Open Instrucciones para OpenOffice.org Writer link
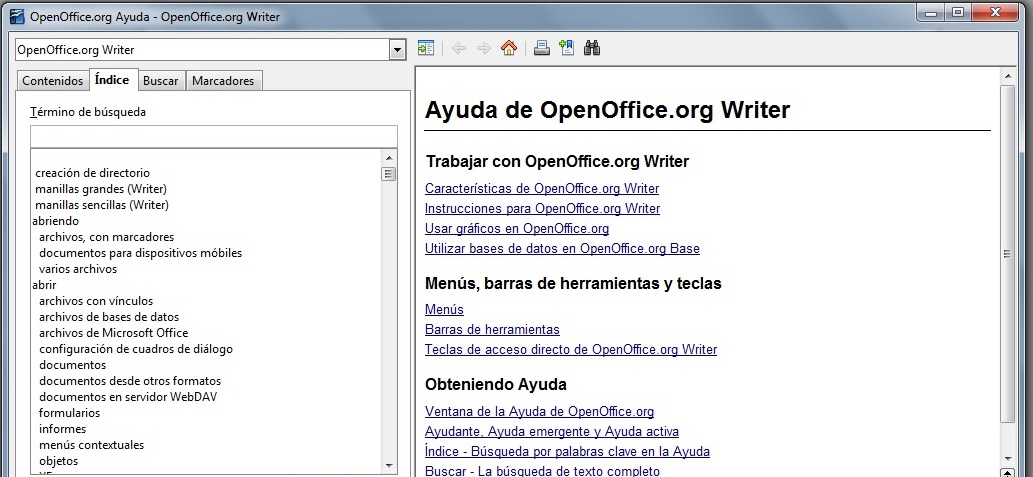Image resolution: width=1033 pixels, height=477 pixels. tap(542, 209)
